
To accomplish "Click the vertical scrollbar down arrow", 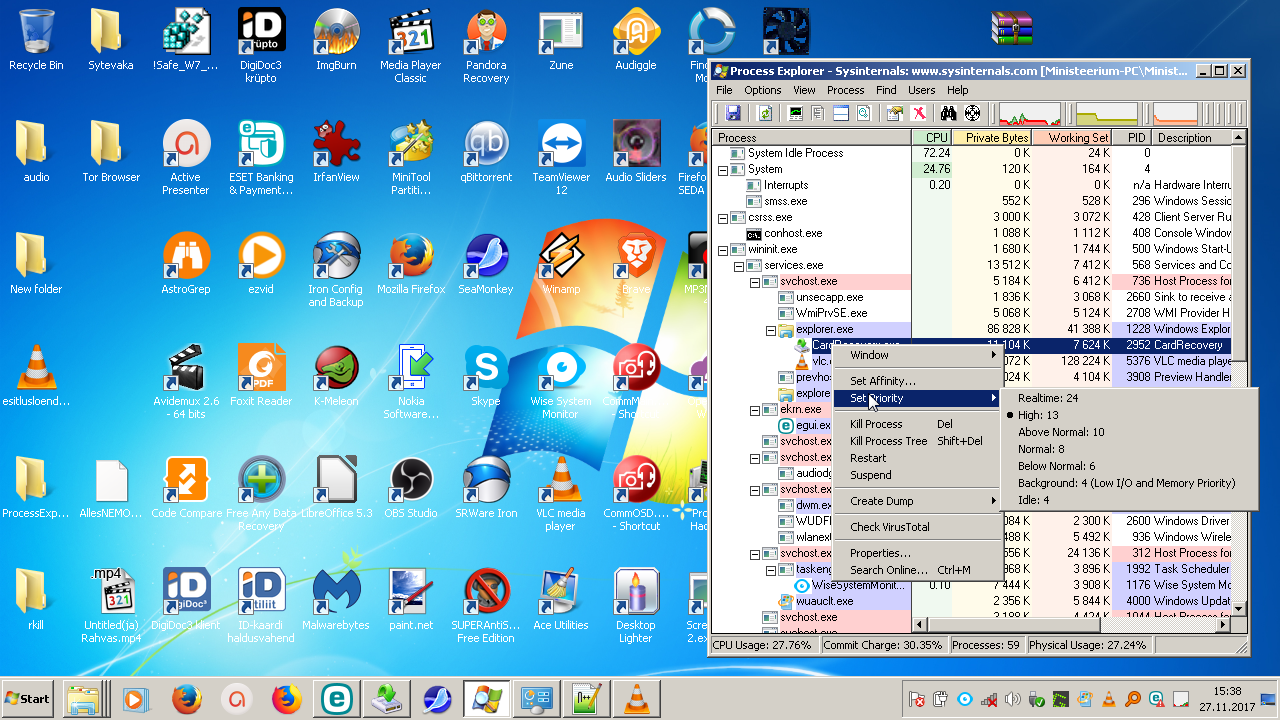I will click(x=1239, y=608).
